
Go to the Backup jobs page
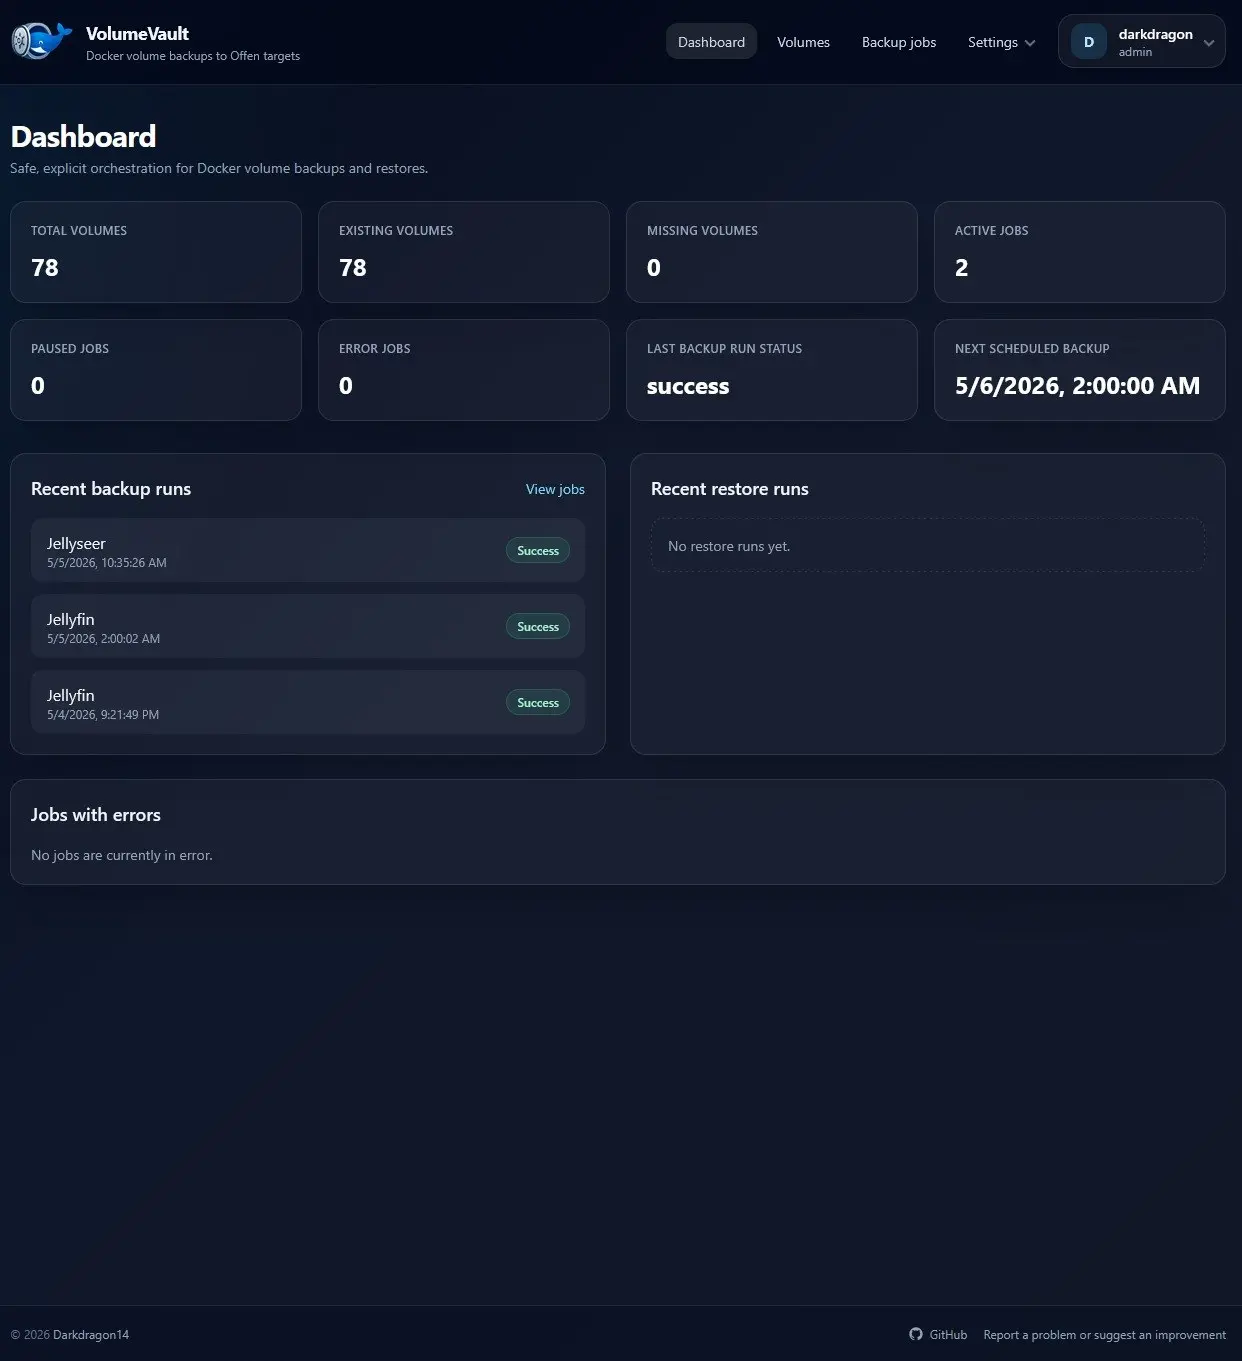point(899,42)
